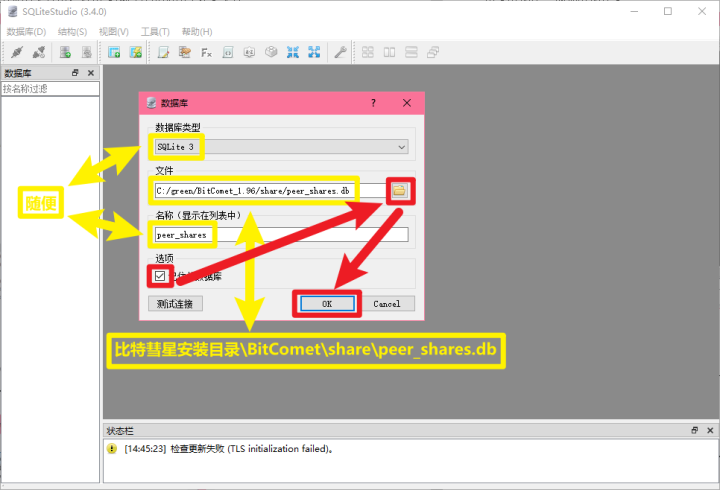
Task: Float the 数据库 side panel
Action: (x=75, y=73)
